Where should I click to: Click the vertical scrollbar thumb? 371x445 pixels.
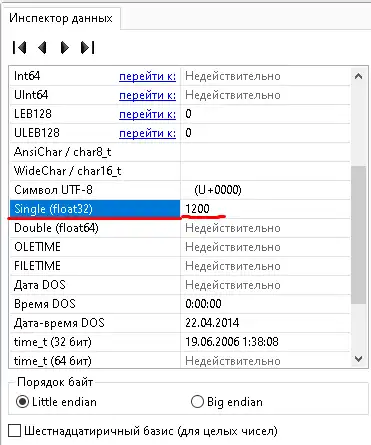pos(359,235)
